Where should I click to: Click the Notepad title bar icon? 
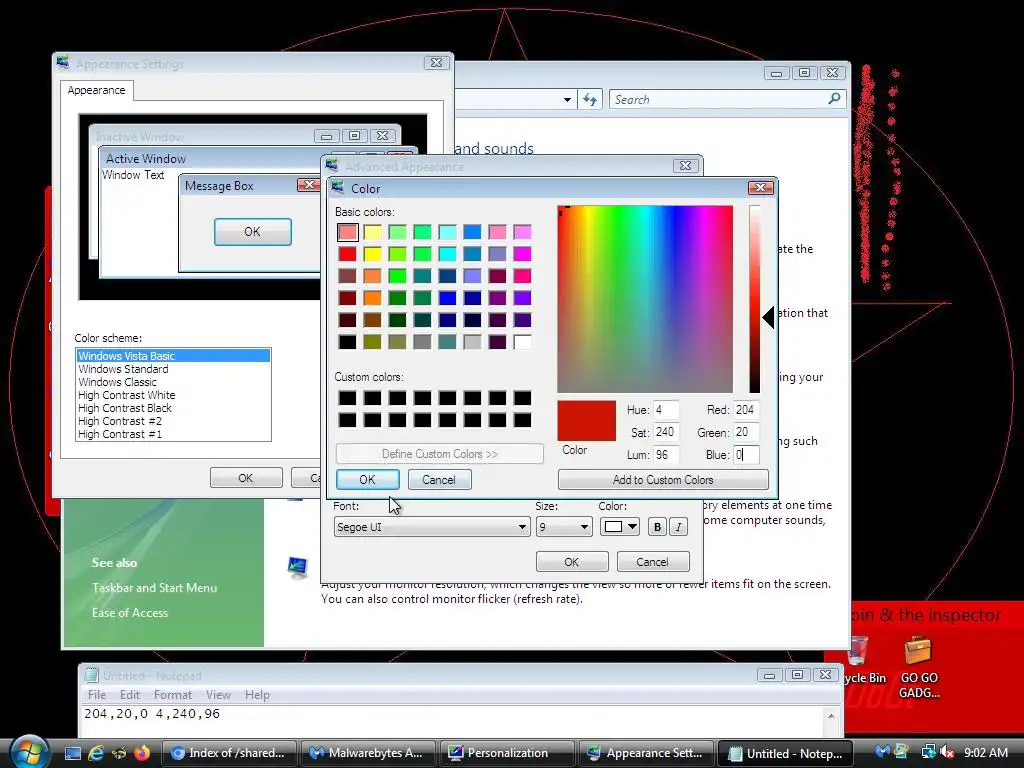91,675
